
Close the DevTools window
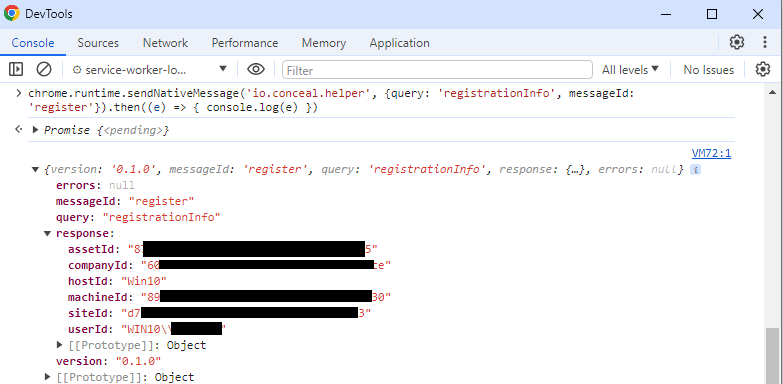(x=758, y=14)
